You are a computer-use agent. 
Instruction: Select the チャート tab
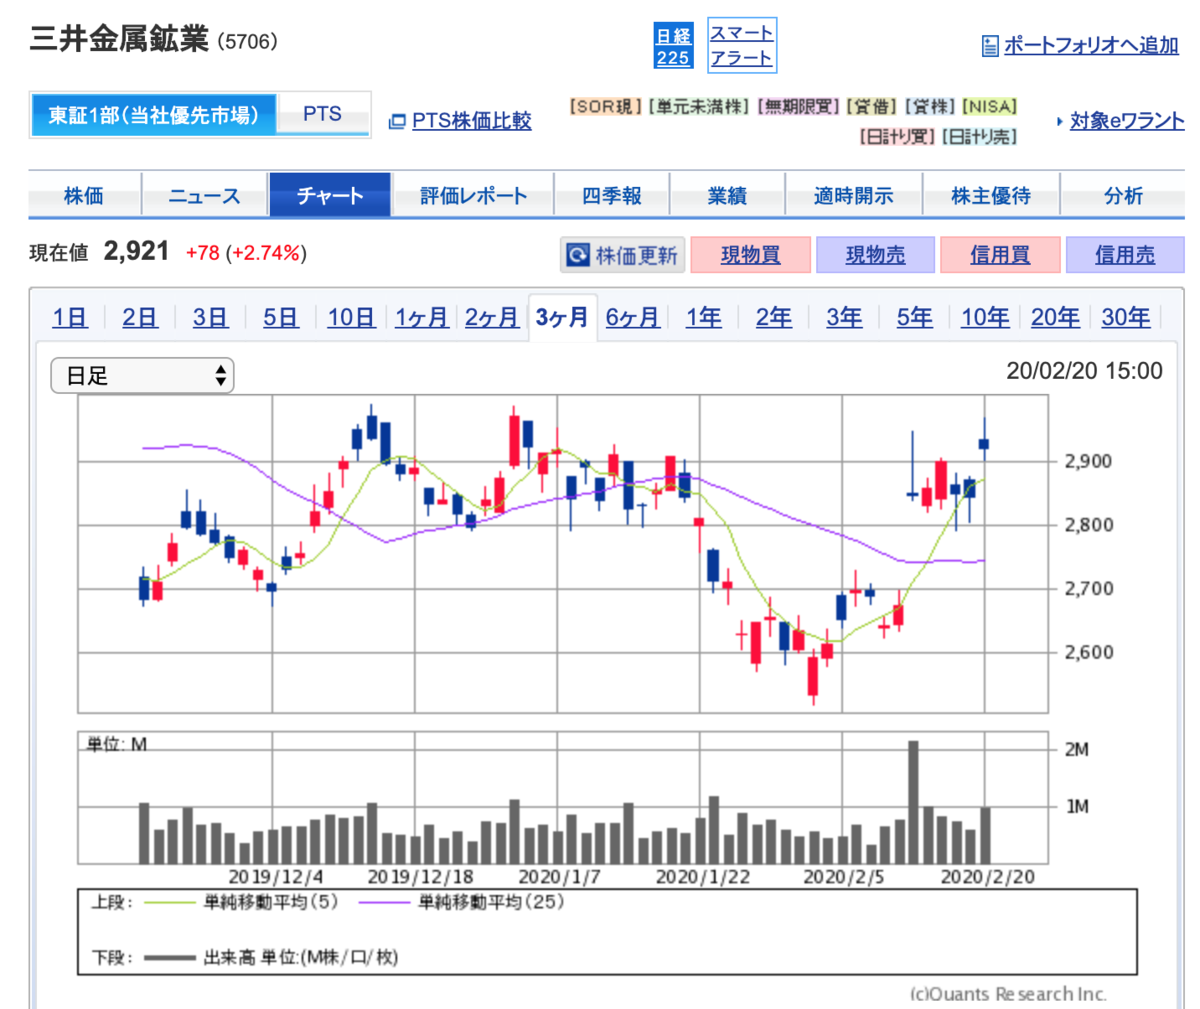[x=330, y=195]
